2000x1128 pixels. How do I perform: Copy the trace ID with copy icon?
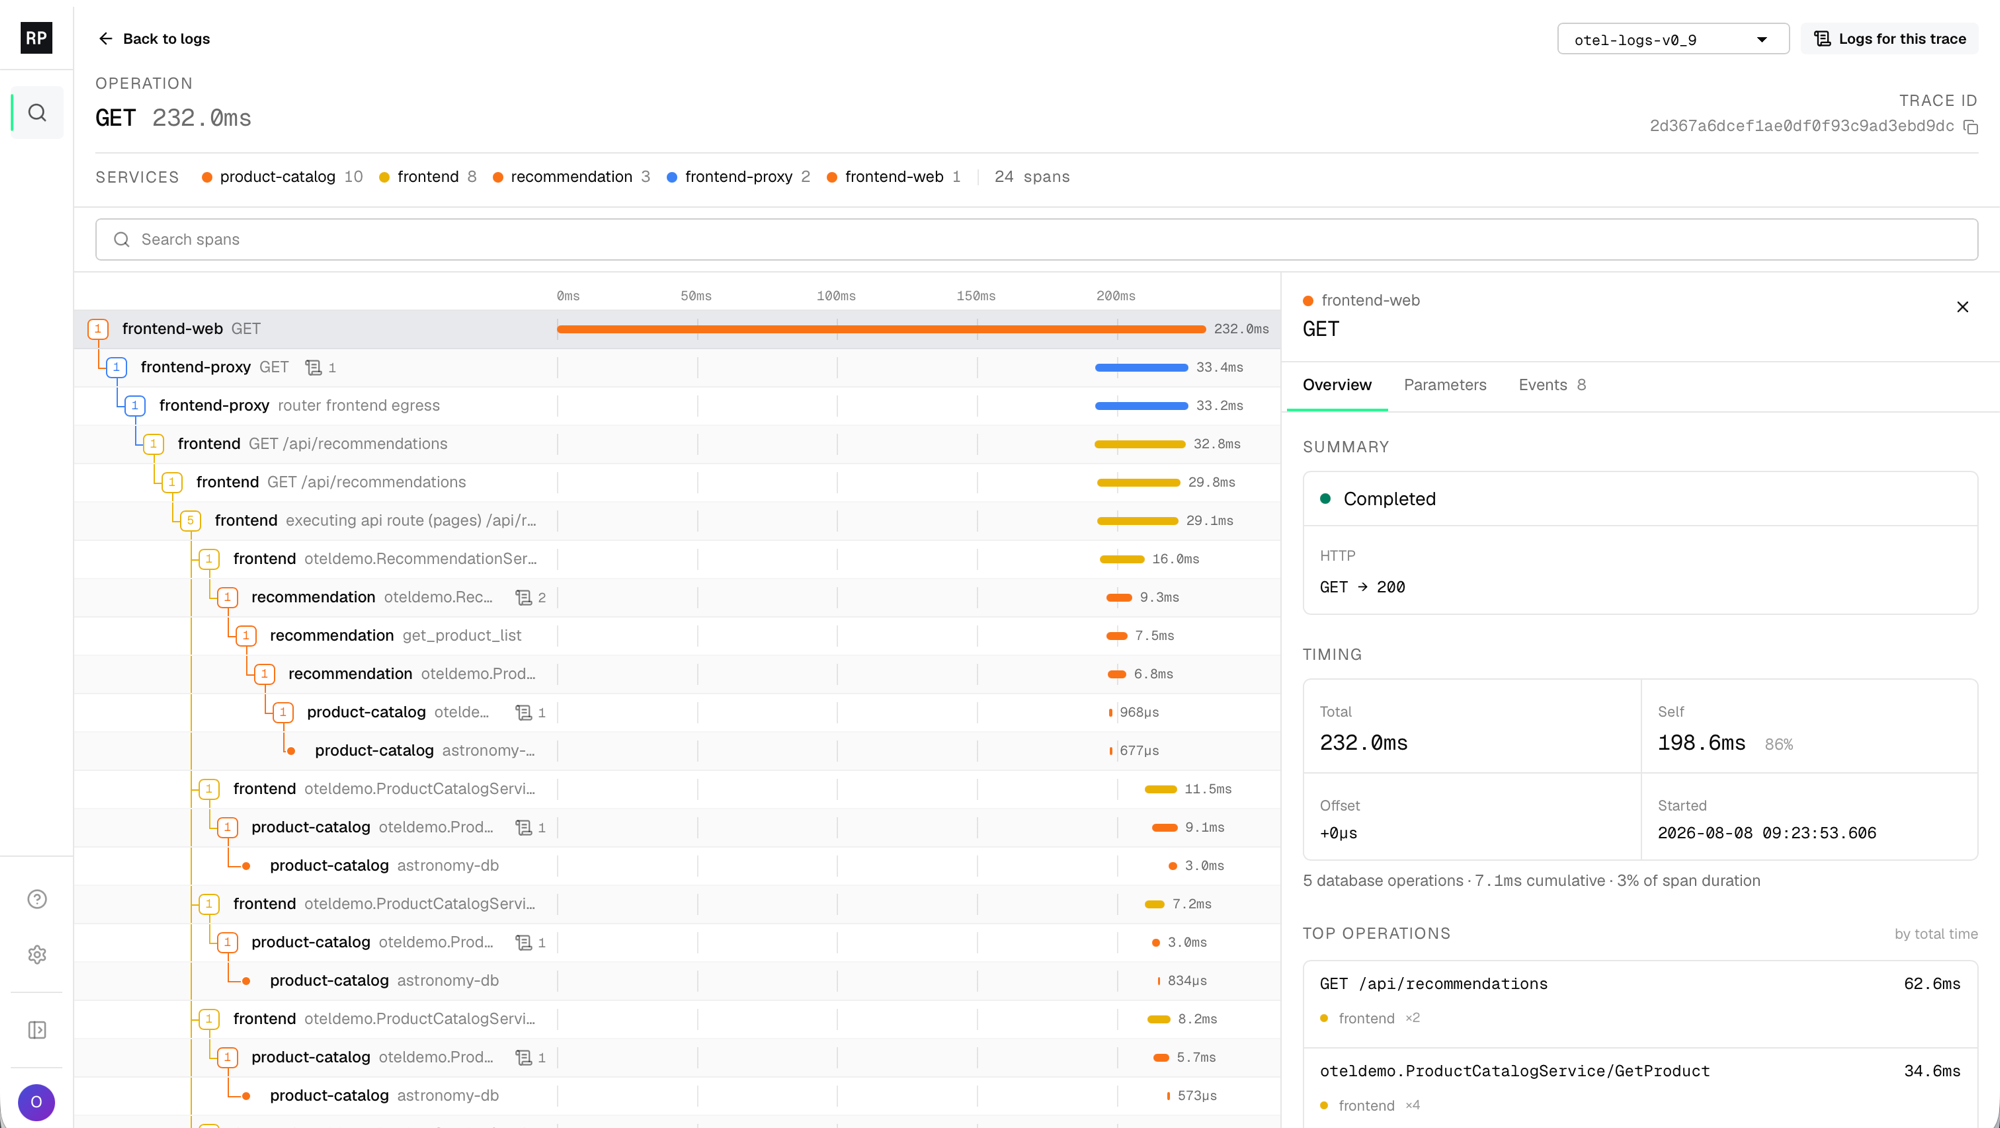1970,127
